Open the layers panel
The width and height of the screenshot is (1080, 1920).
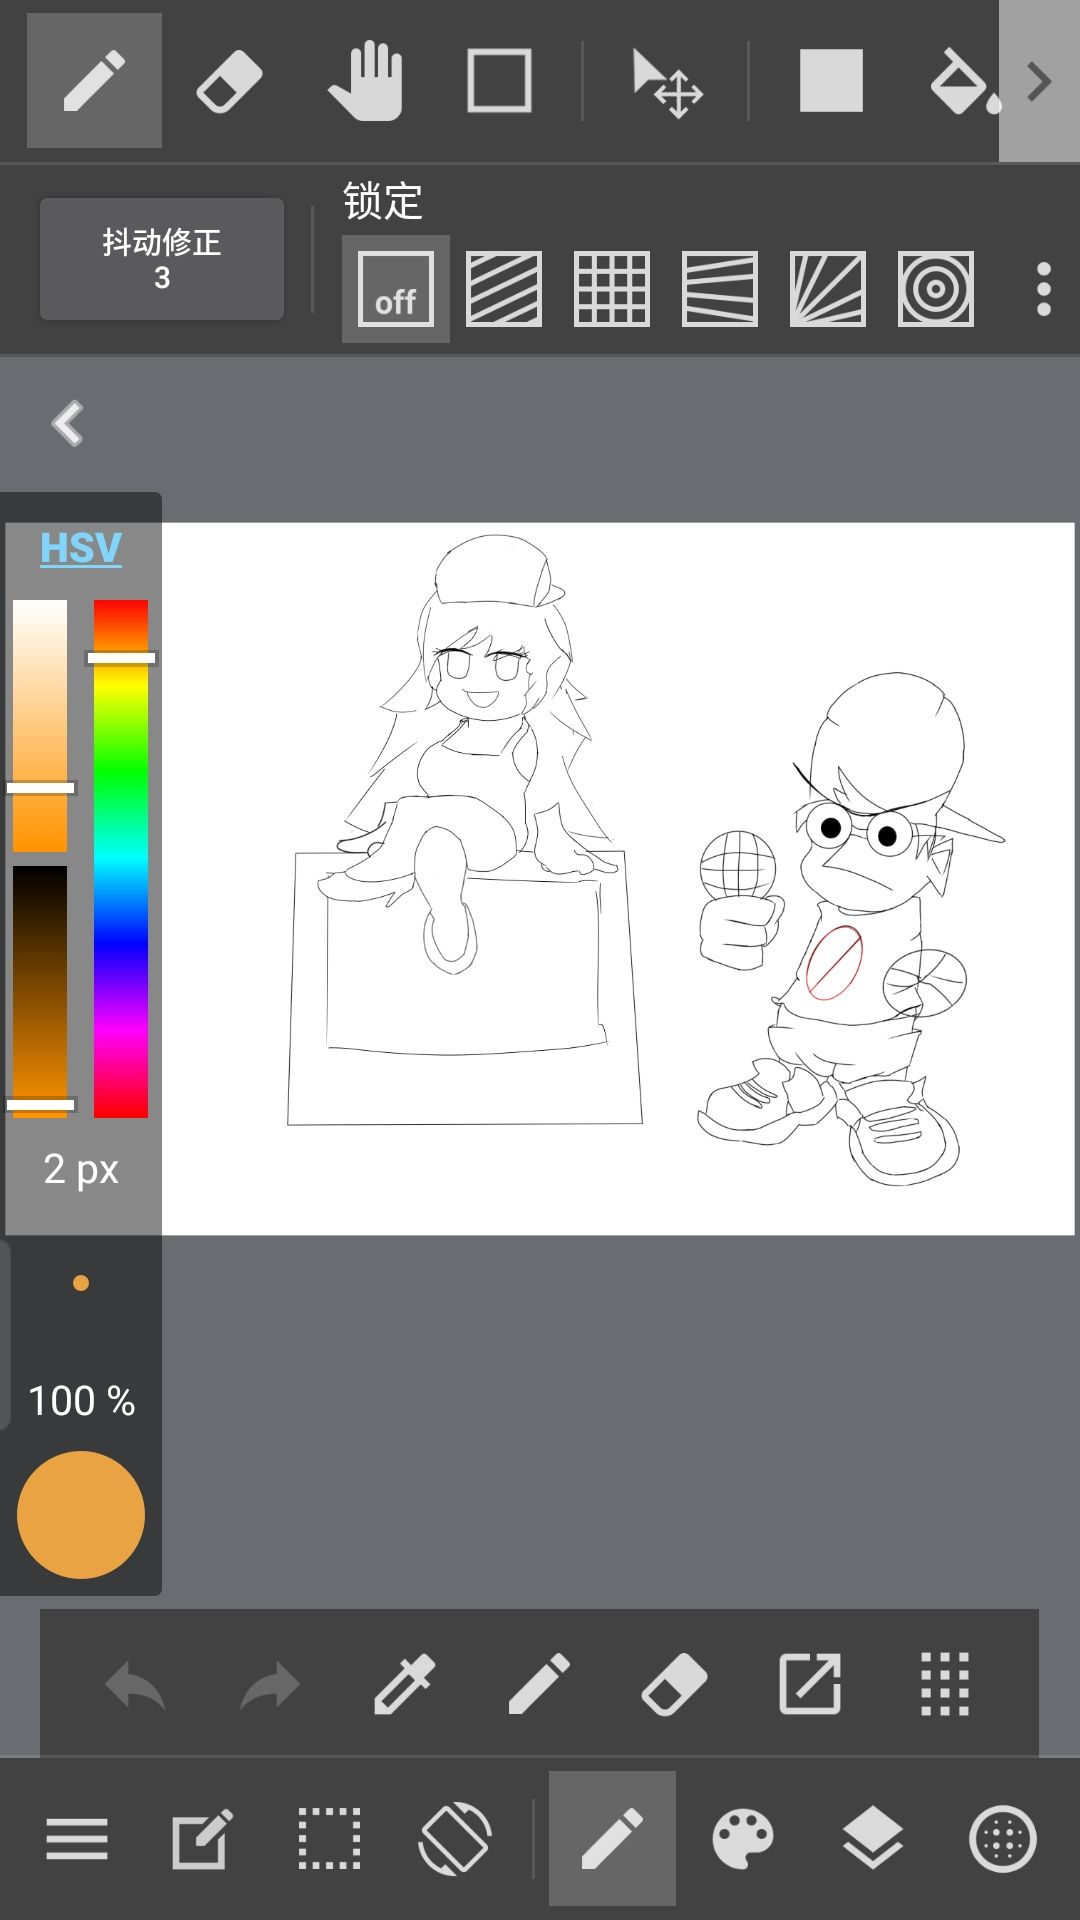click(x=873, y=1839)
